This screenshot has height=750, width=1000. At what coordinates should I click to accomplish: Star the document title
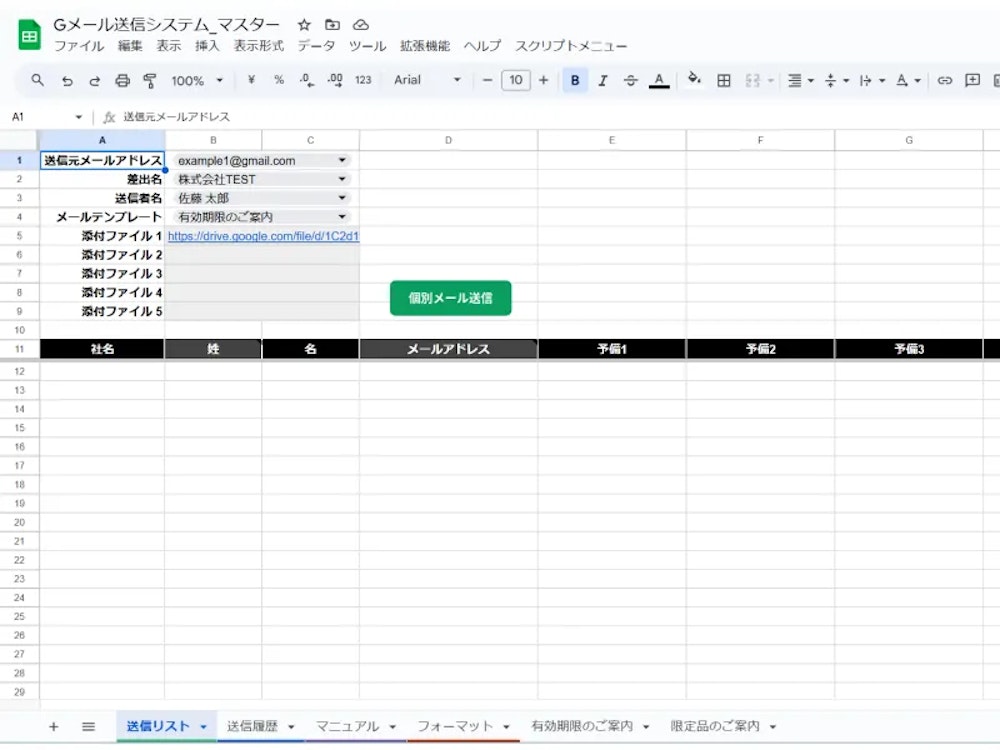click(304, 25)
